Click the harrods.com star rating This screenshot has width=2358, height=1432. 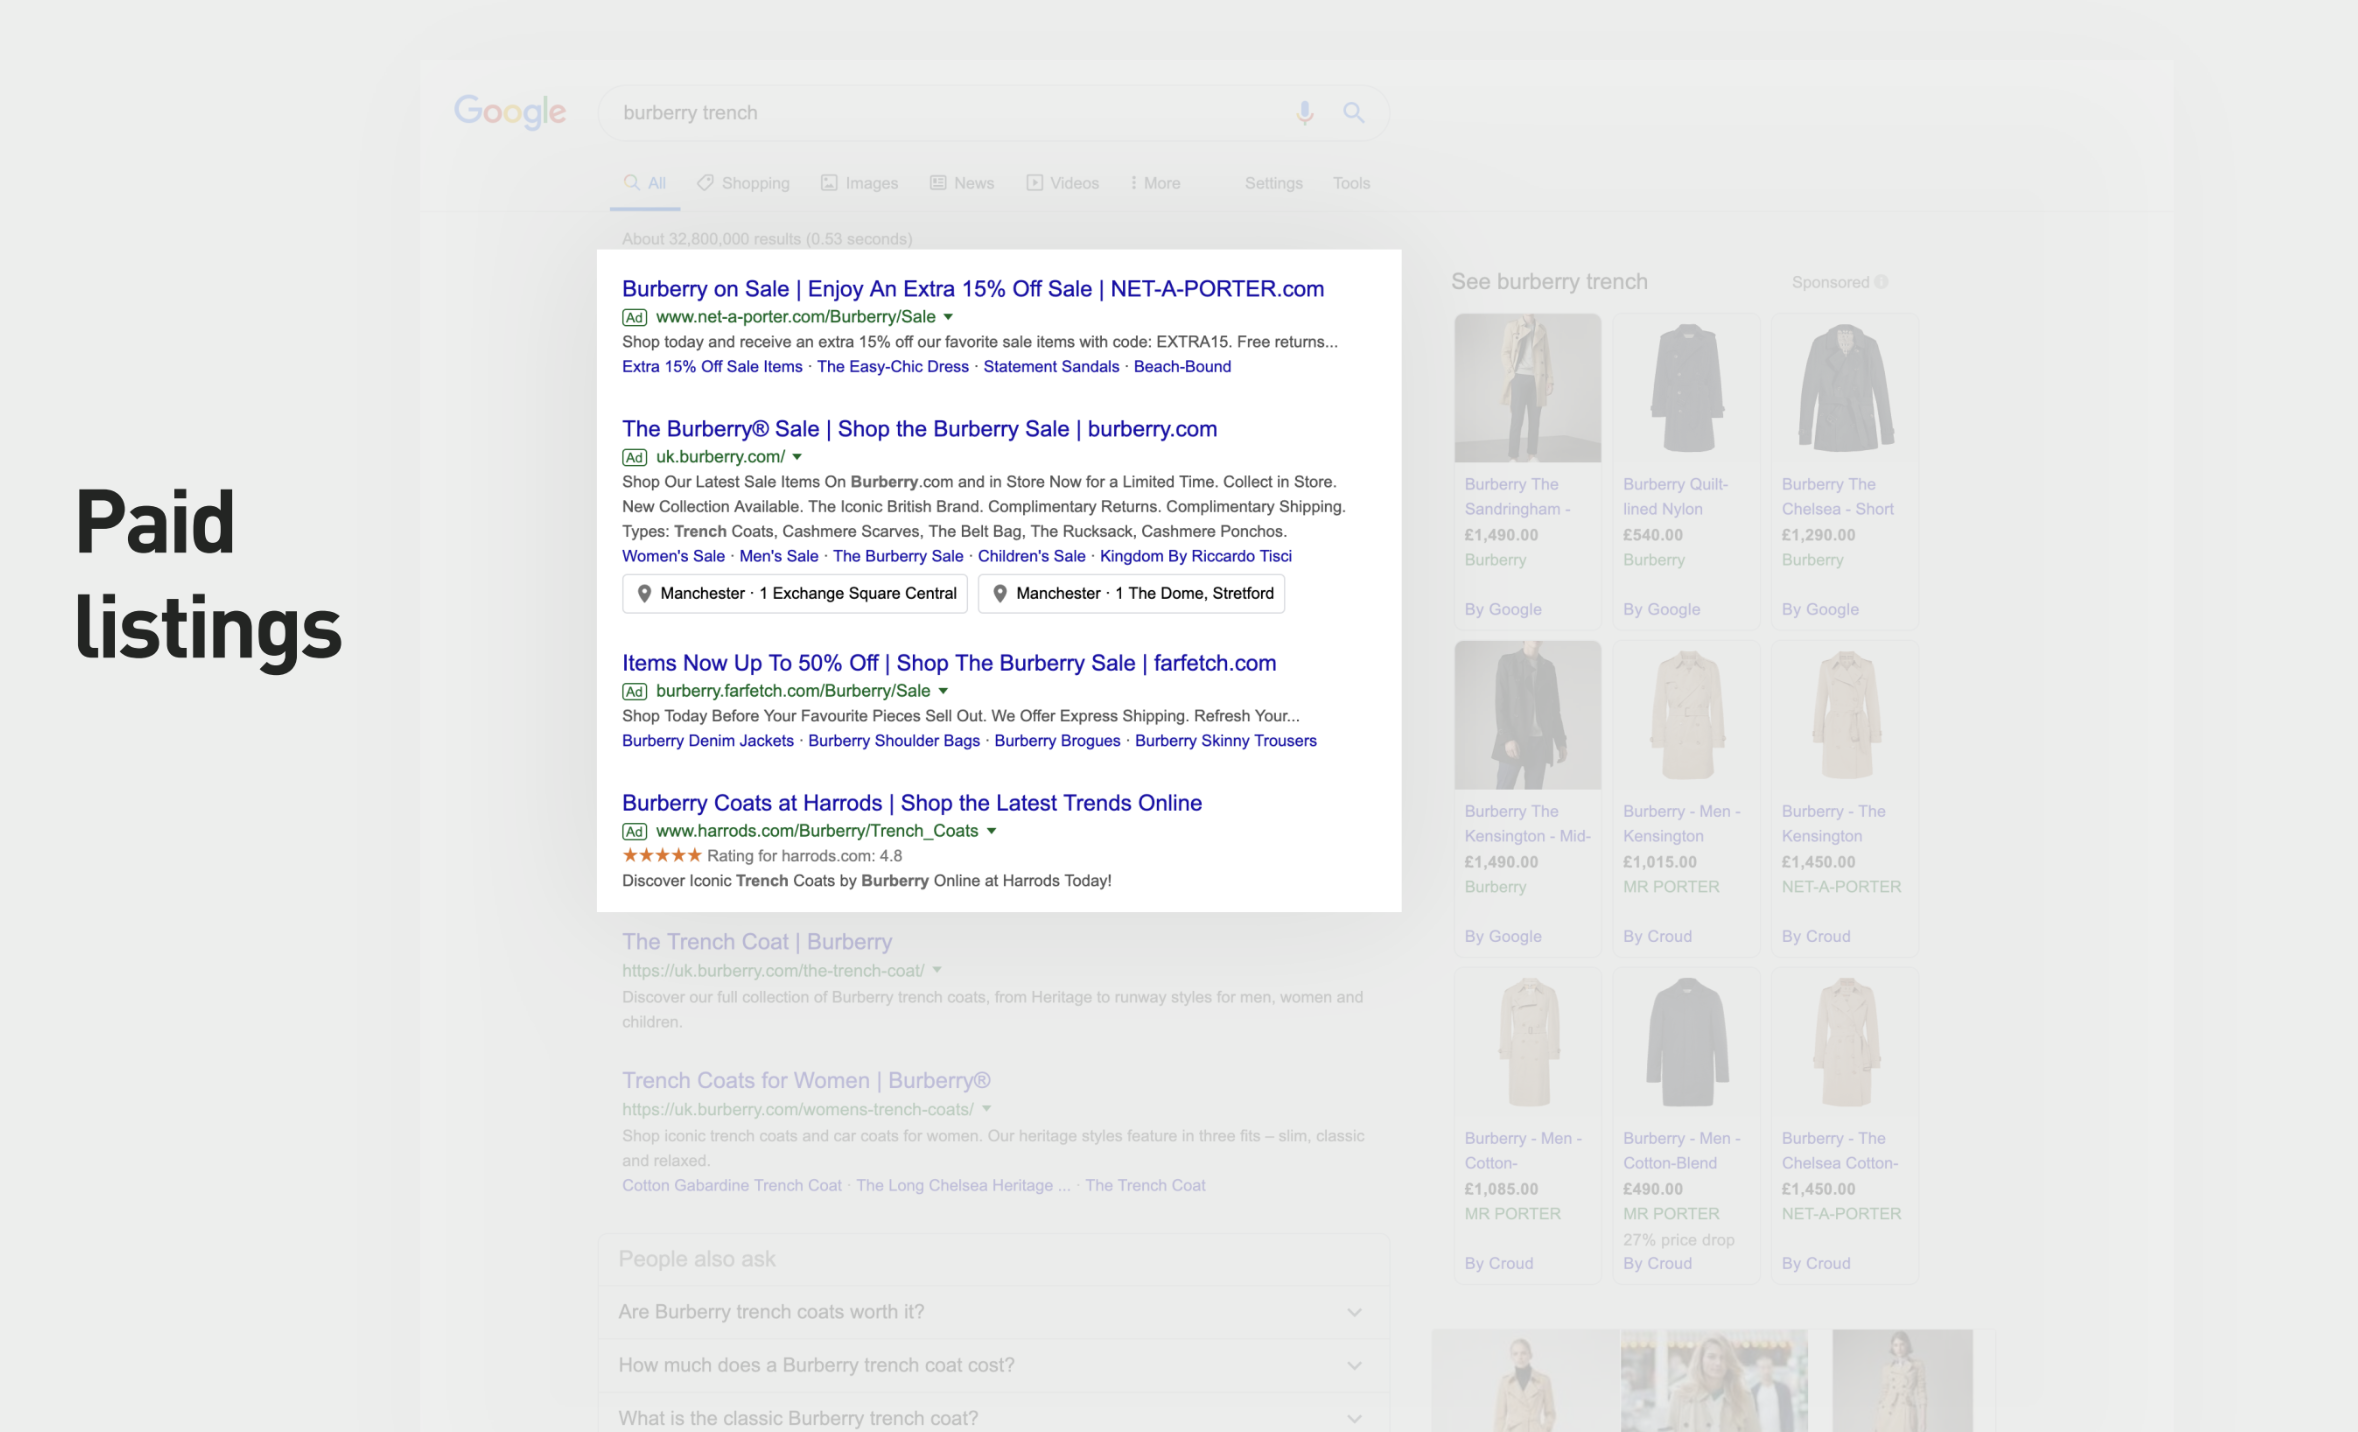[662, 856]
